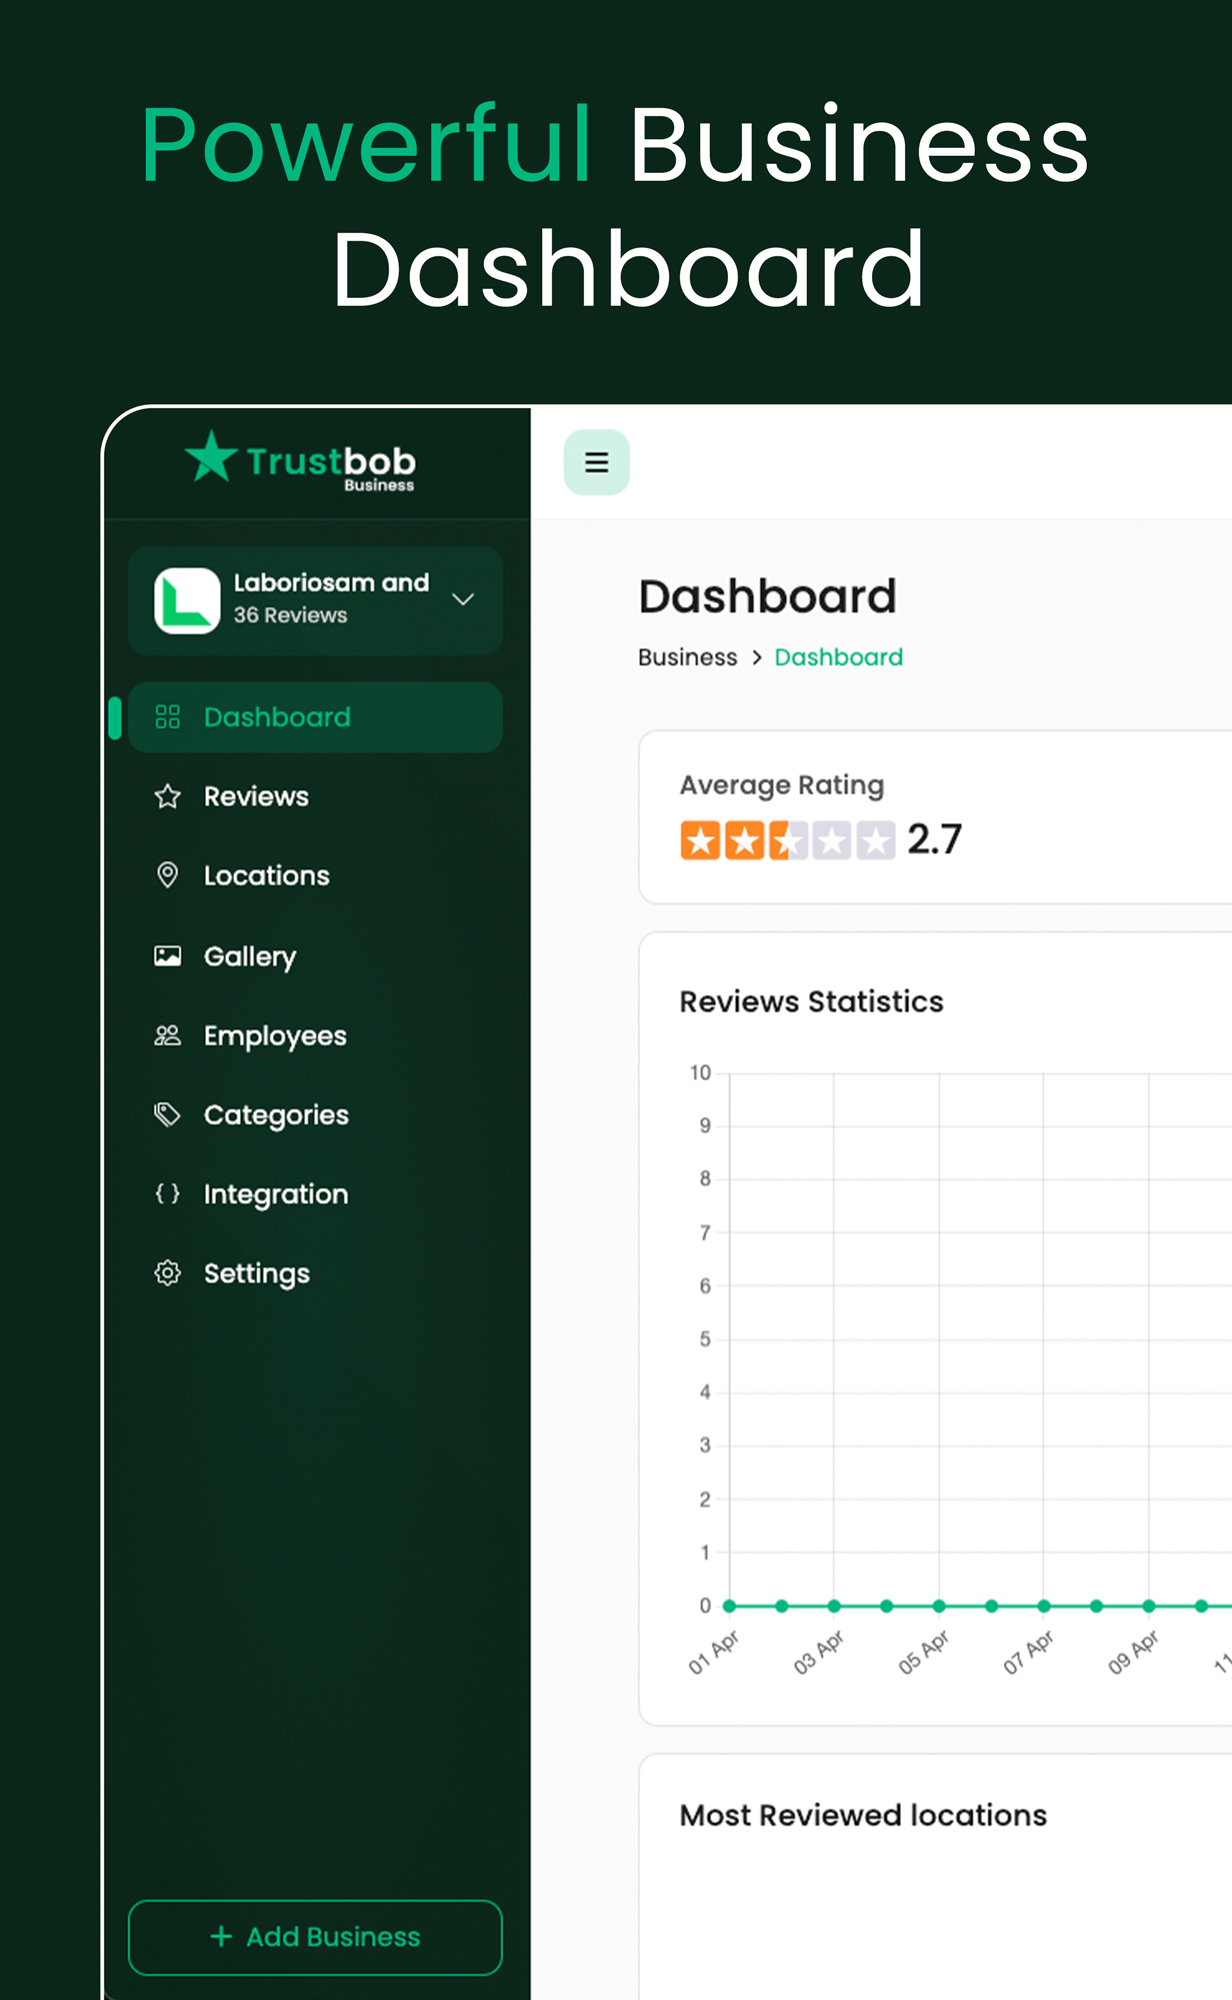Image resolution: width=1232 pixels, height=2000 pixels.
Task: Click the half-filled third rating star
Action: (x=788, y=841)
